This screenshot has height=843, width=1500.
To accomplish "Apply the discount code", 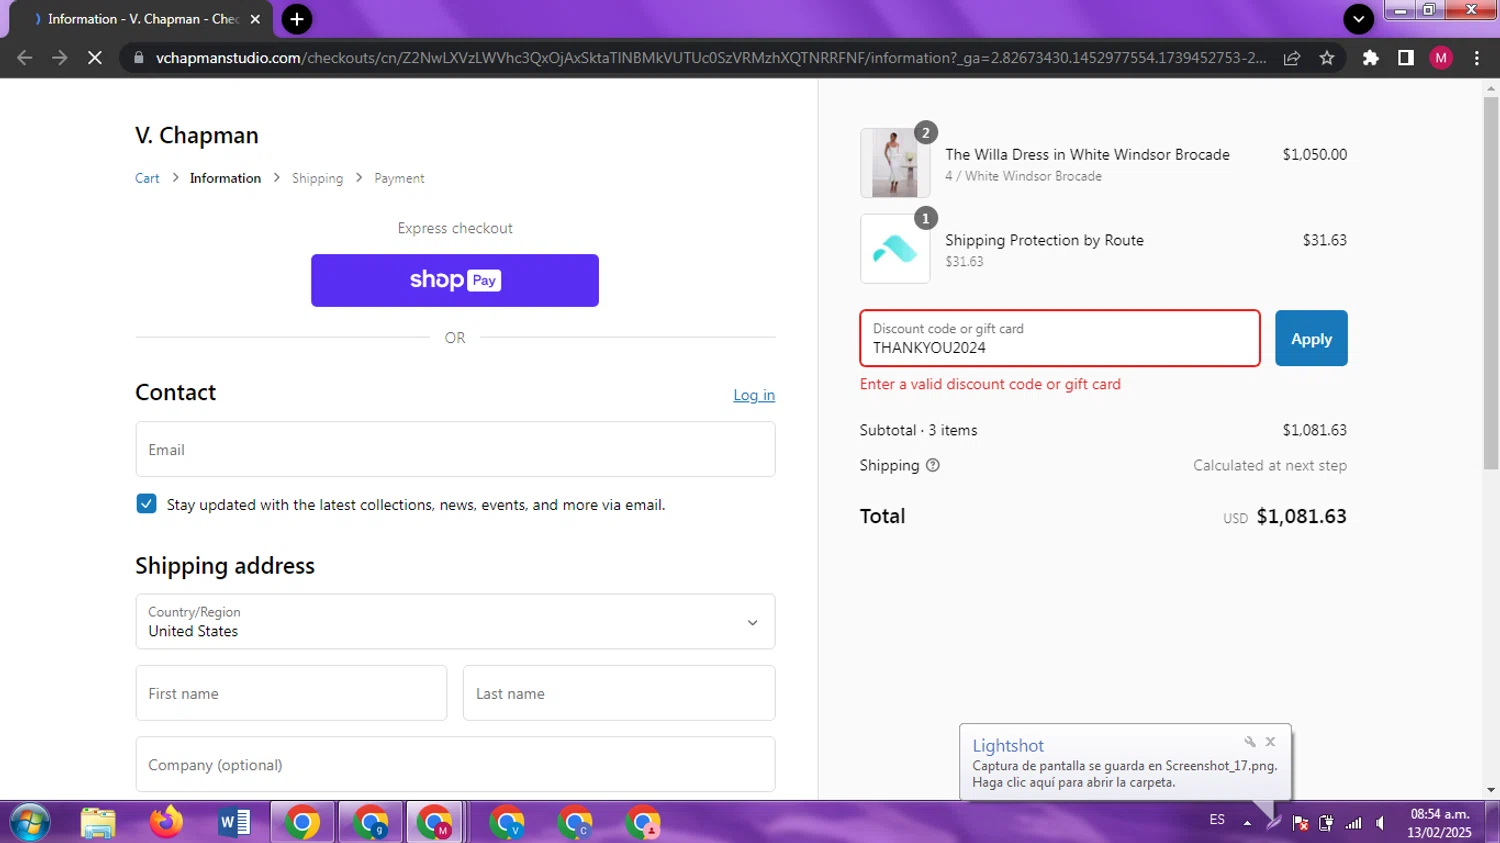I will click(1310, 339).
